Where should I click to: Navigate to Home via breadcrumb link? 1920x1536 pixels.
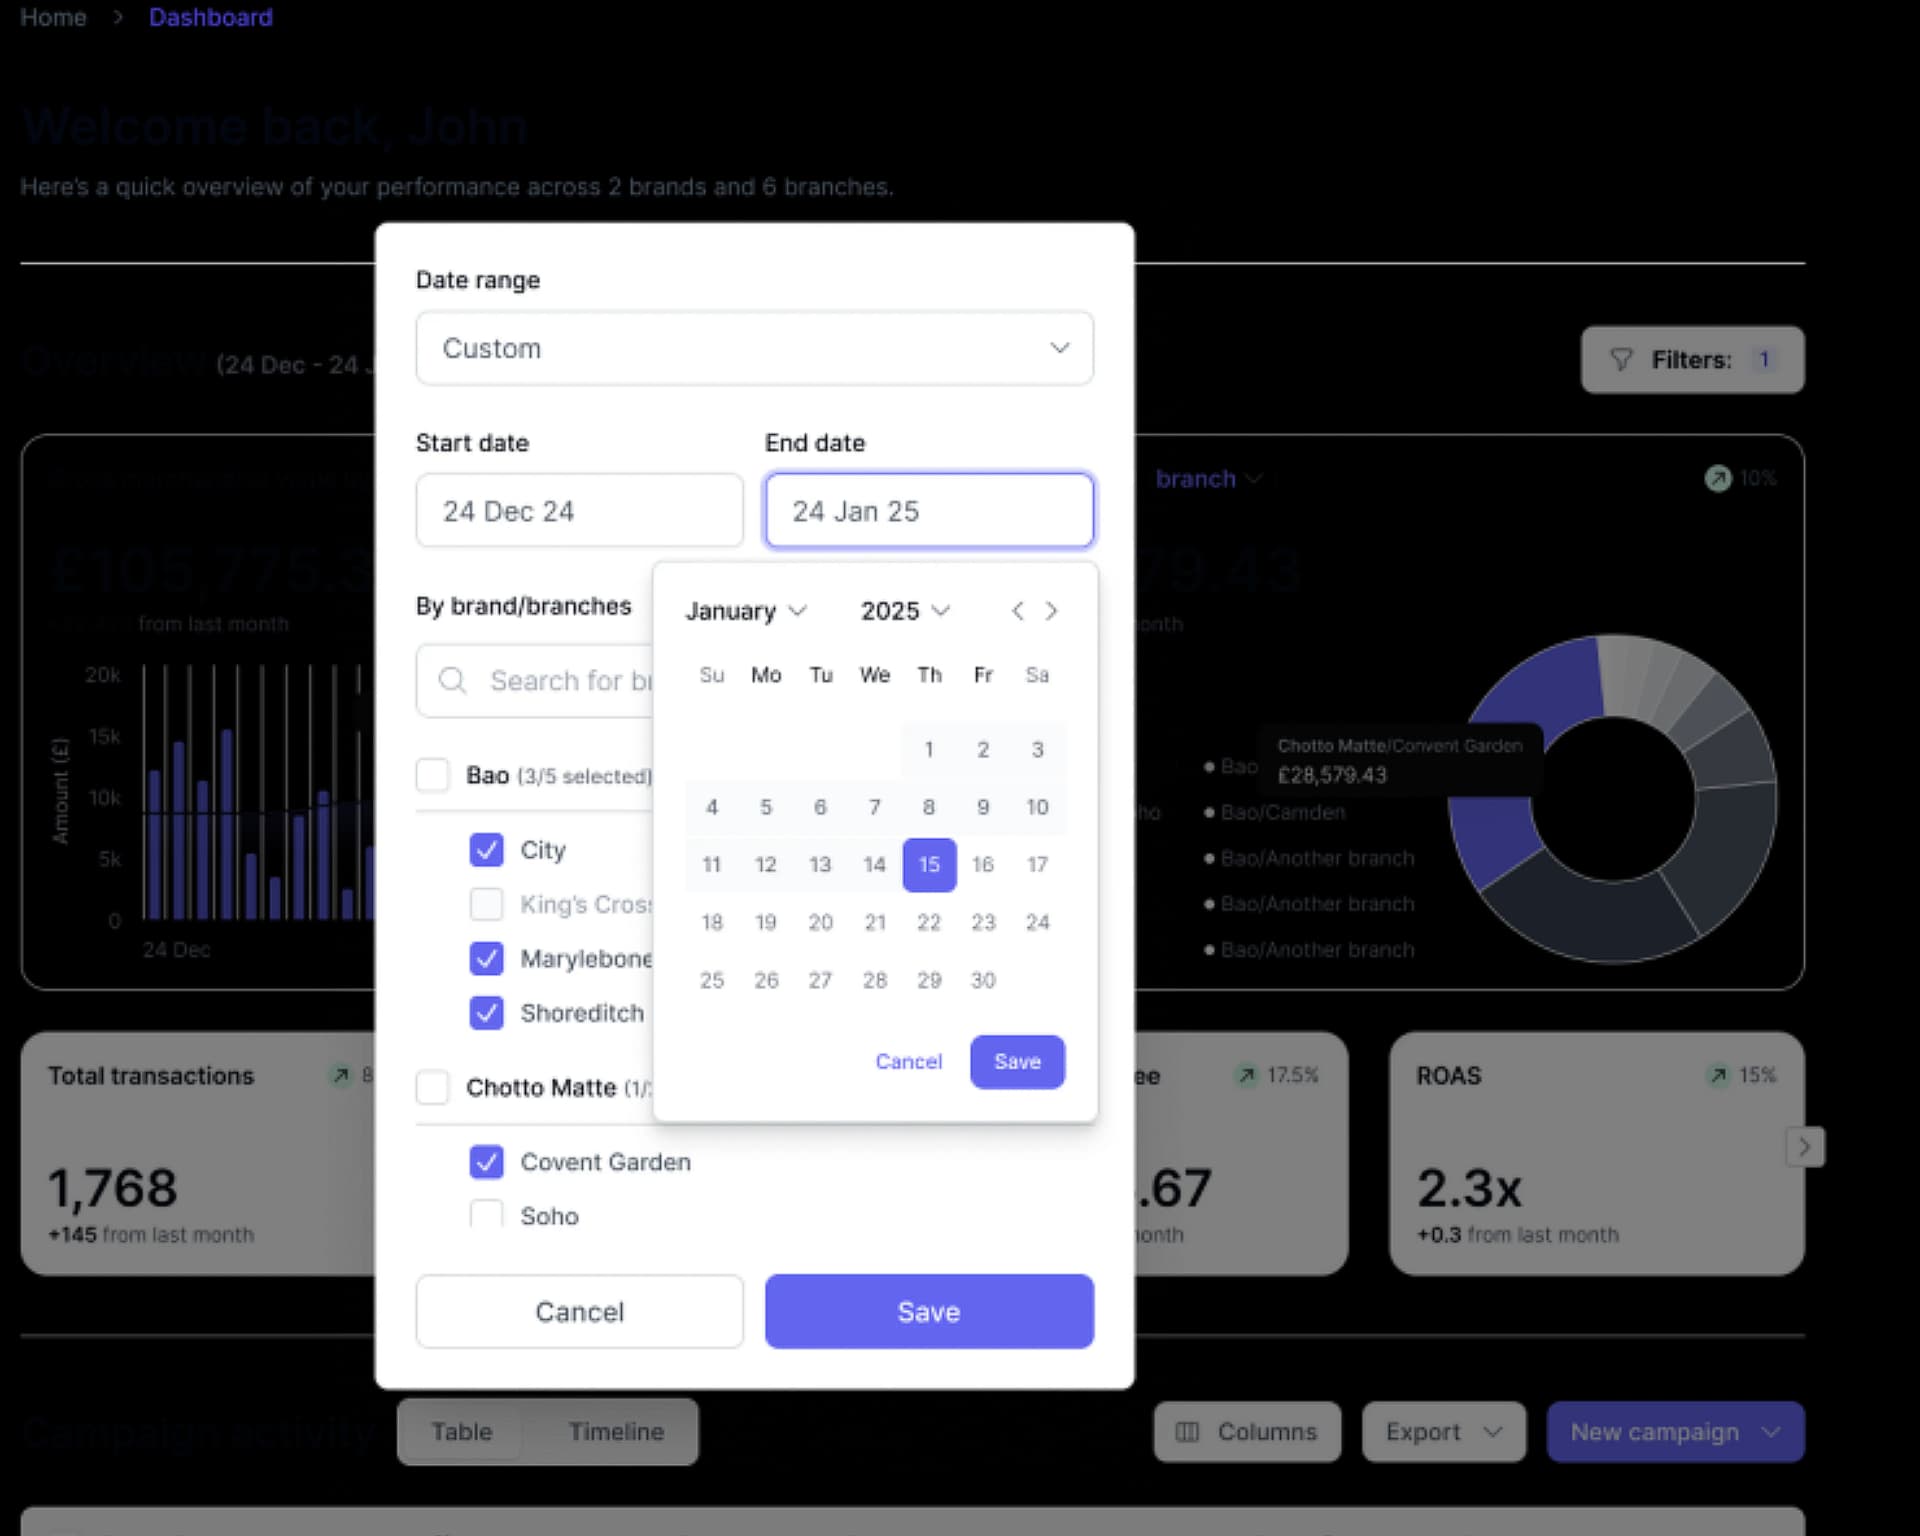52,17
